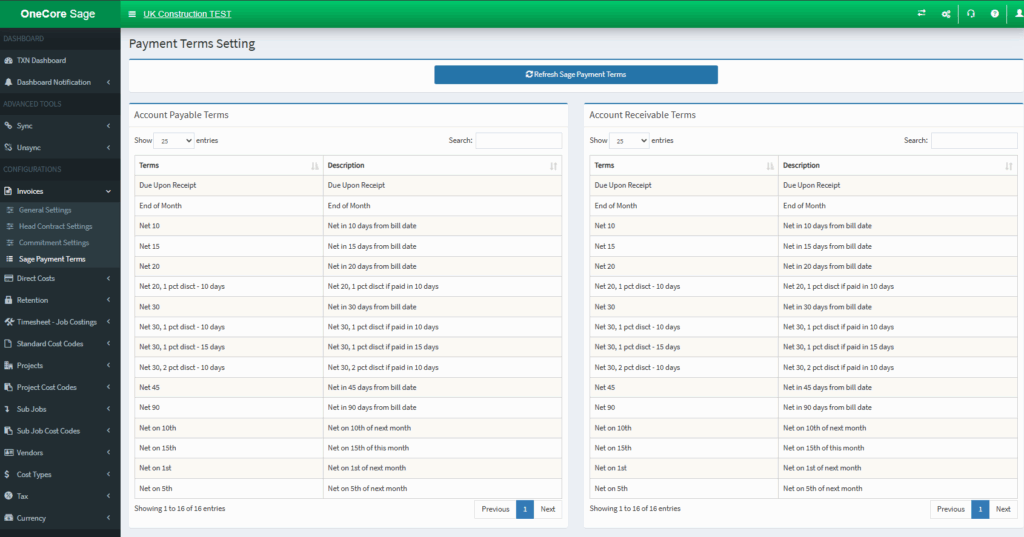Image resolution: width=1024 pixels, height=537 pixels.
Task: Click Next in Account Payable pagination
Action: click(x=548, y=509)
